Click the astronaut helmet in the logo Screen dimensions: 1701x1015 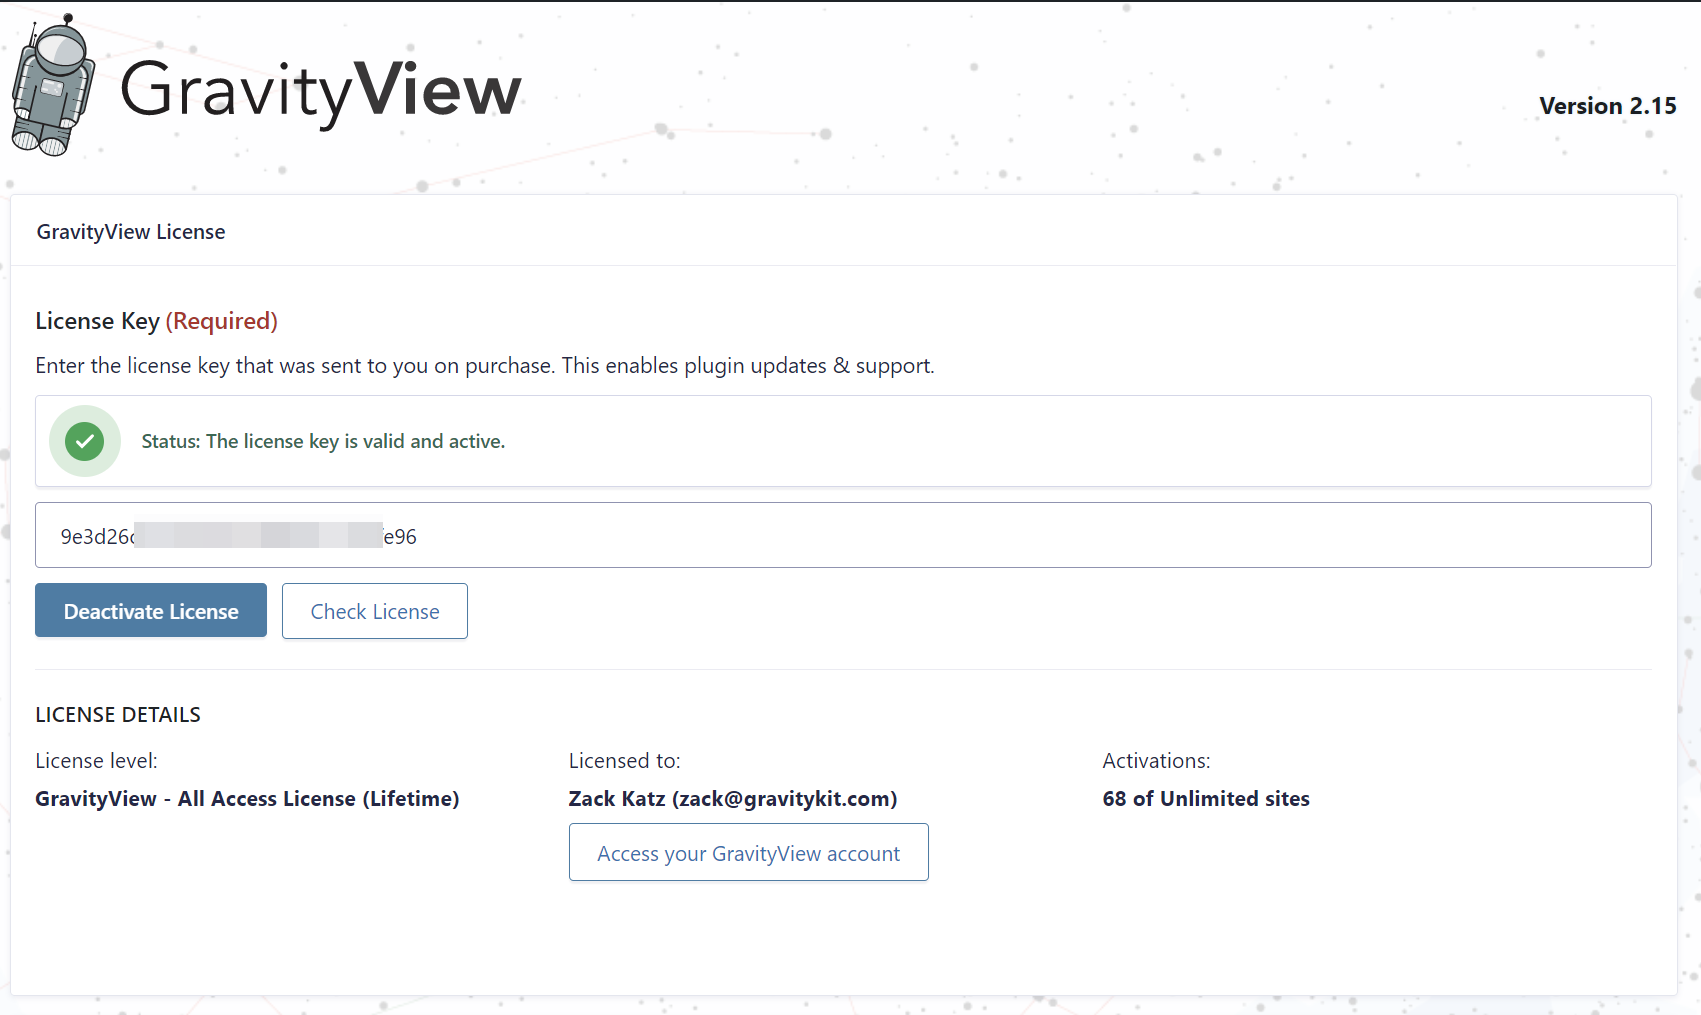coord(62,50)
